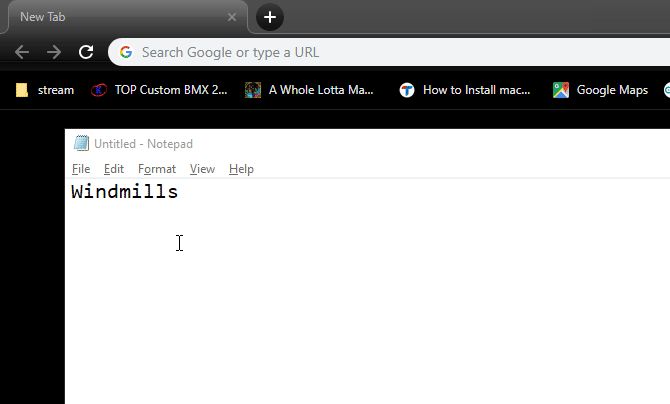Viewport: 670px width, 404px height.
Task: Click the How to Install mac... bookmark
Action: pos(465,90)
